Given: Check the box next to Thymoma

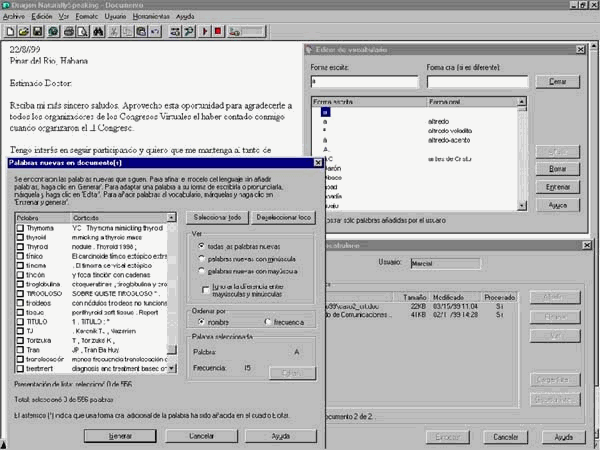Looking at the screenshot, I should [20, 228].
